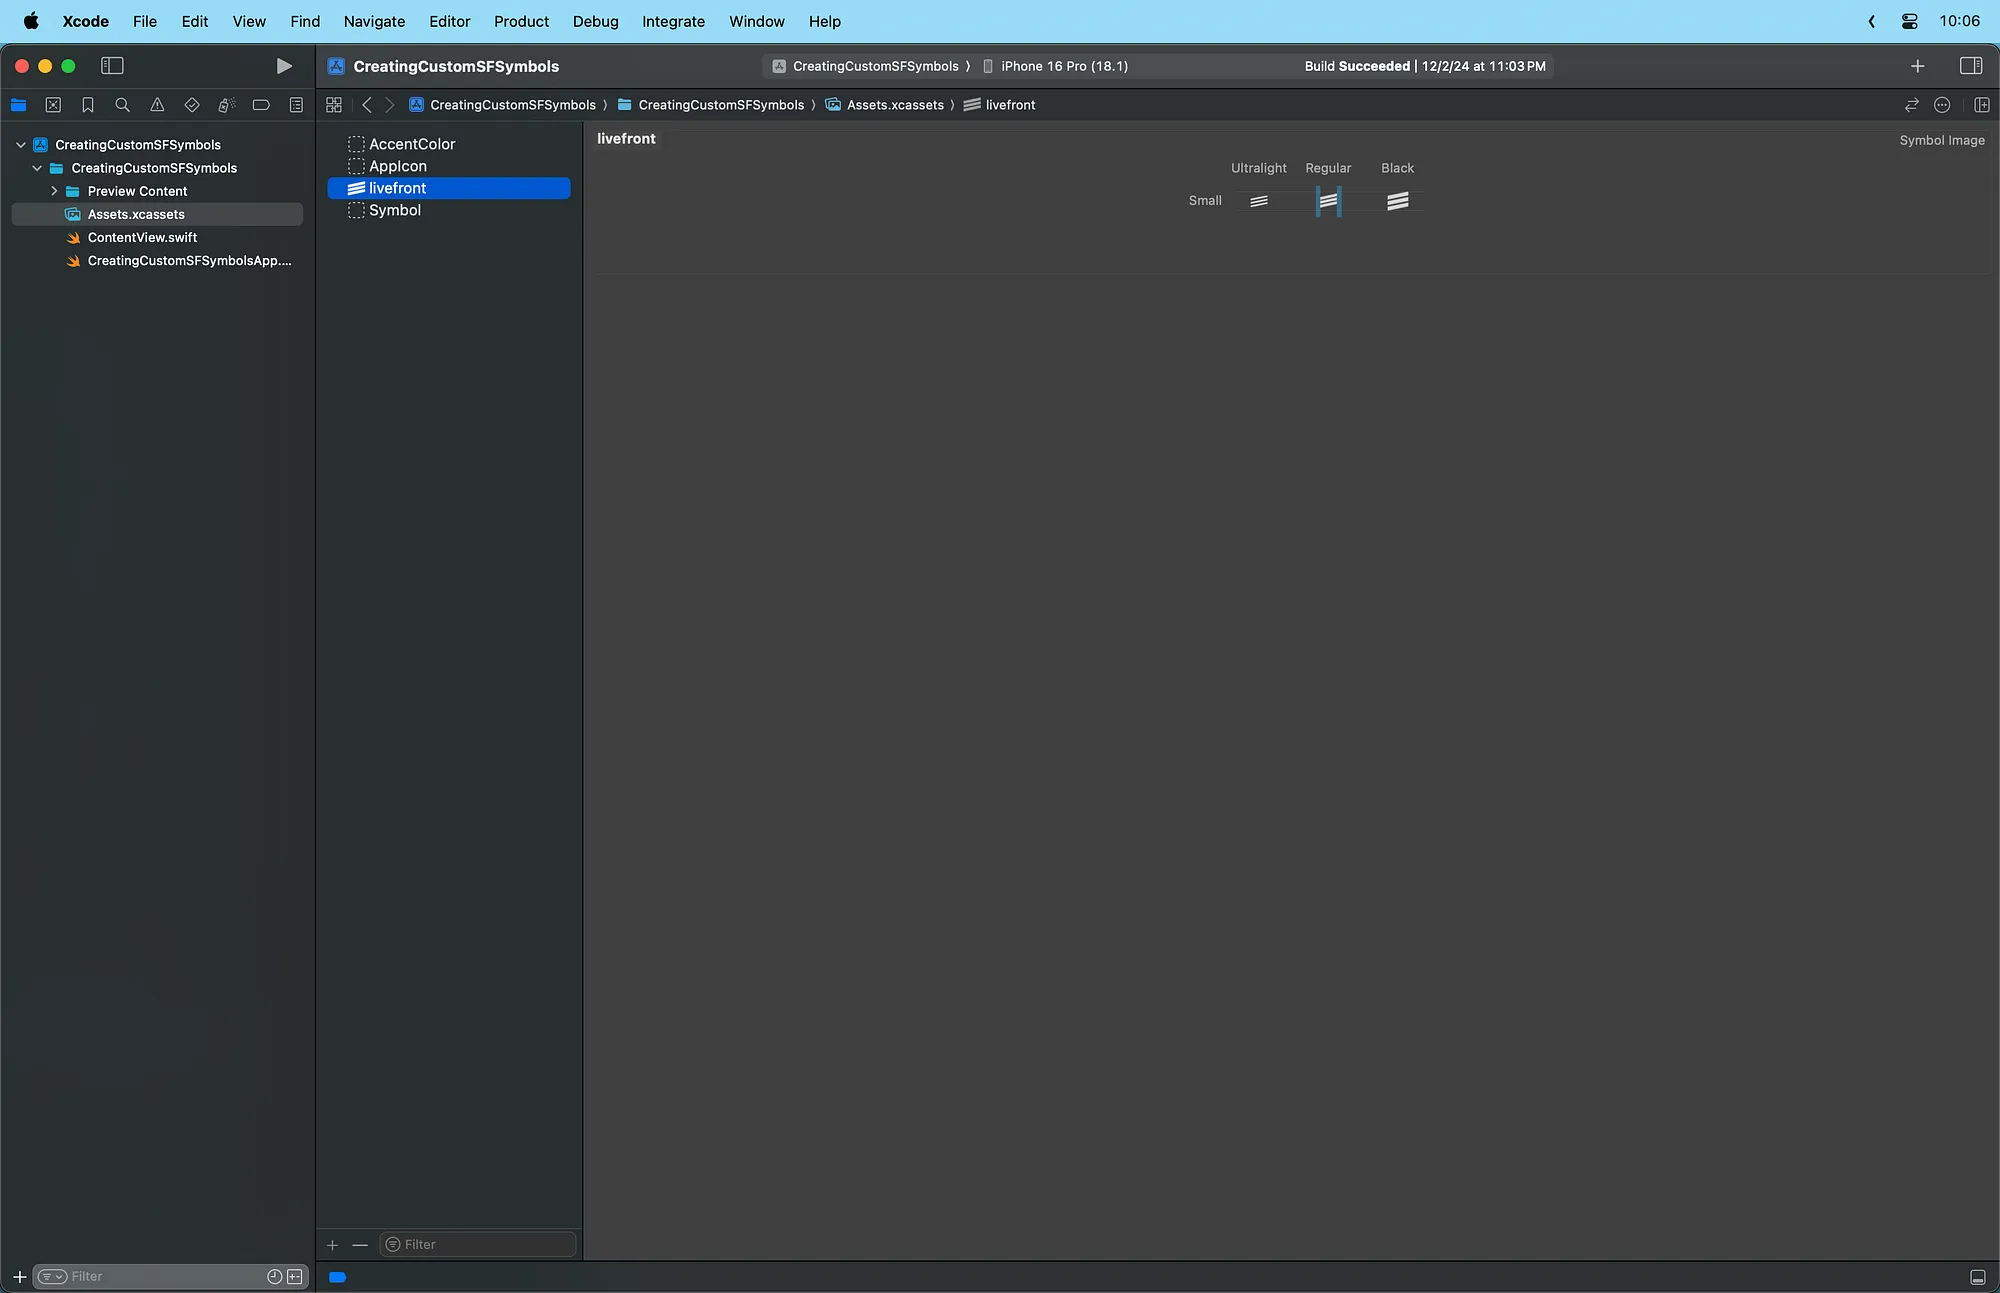Select Assets.xcassets in file navigator

pos(136,213)
